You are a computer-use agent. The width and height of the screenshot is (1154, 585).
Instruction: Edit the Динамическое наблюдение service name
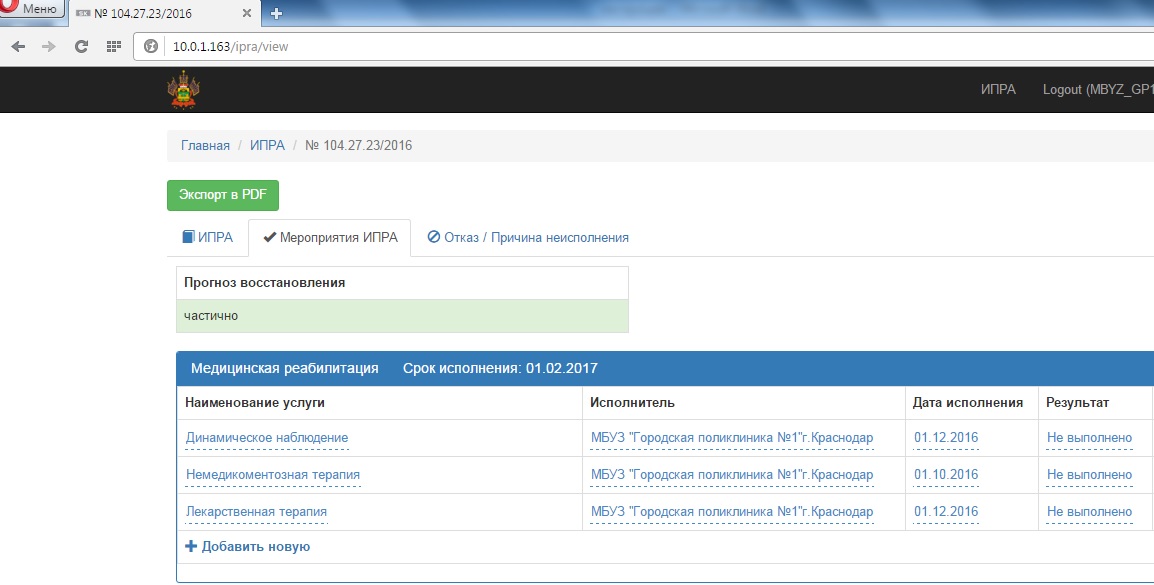267,438
